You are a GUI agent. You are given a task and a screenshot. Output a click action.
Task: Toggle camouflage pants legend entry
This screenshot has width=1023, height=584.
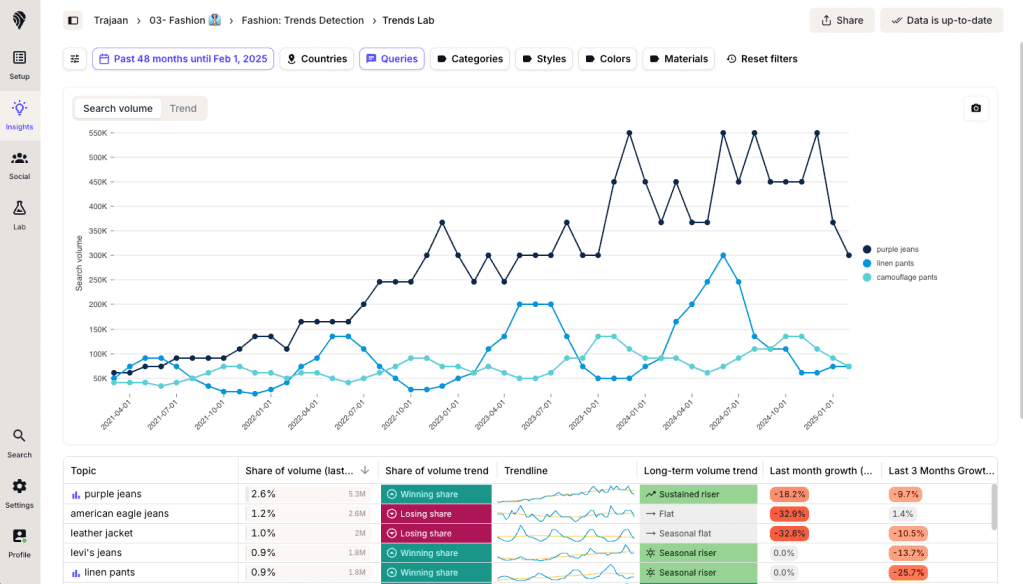900,277
